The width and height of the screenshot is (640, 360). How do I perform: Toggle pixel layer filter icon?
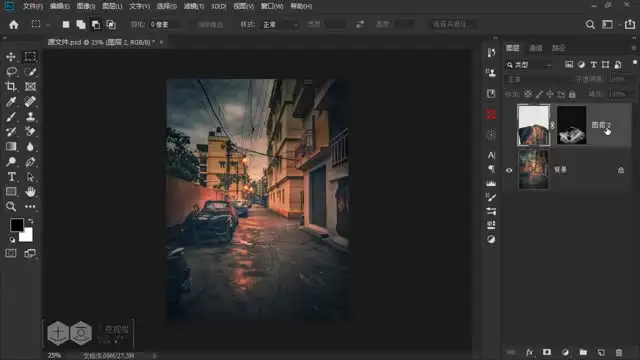(x=569, y=64)
